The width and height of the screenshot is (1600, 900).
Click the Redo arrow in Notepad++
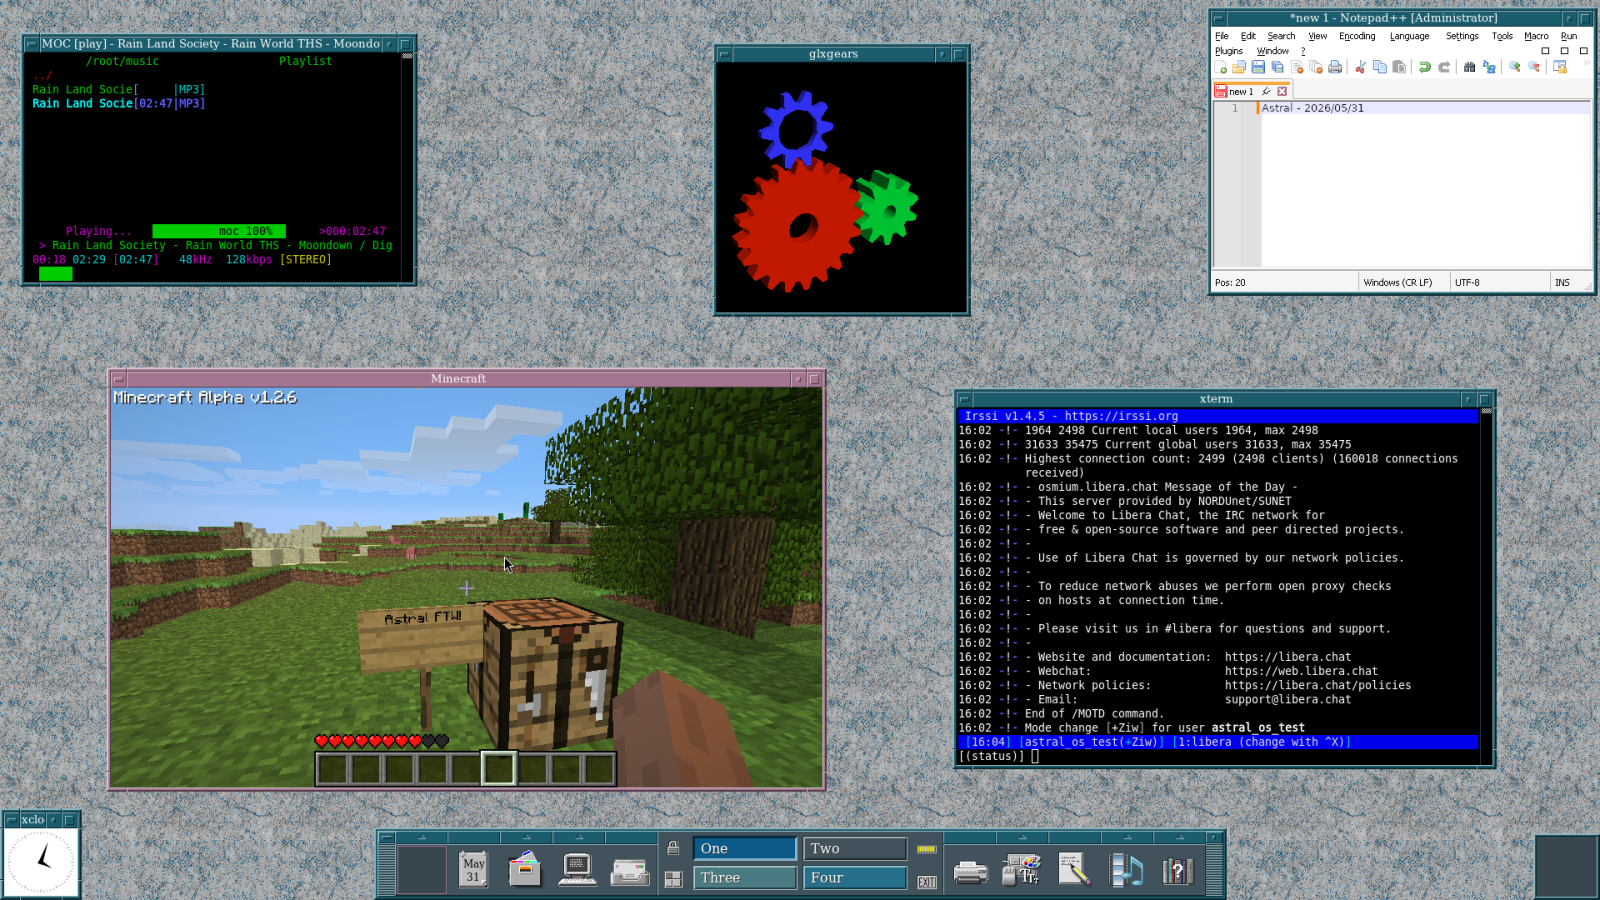pyautogui.click(x=1444, y=67)
